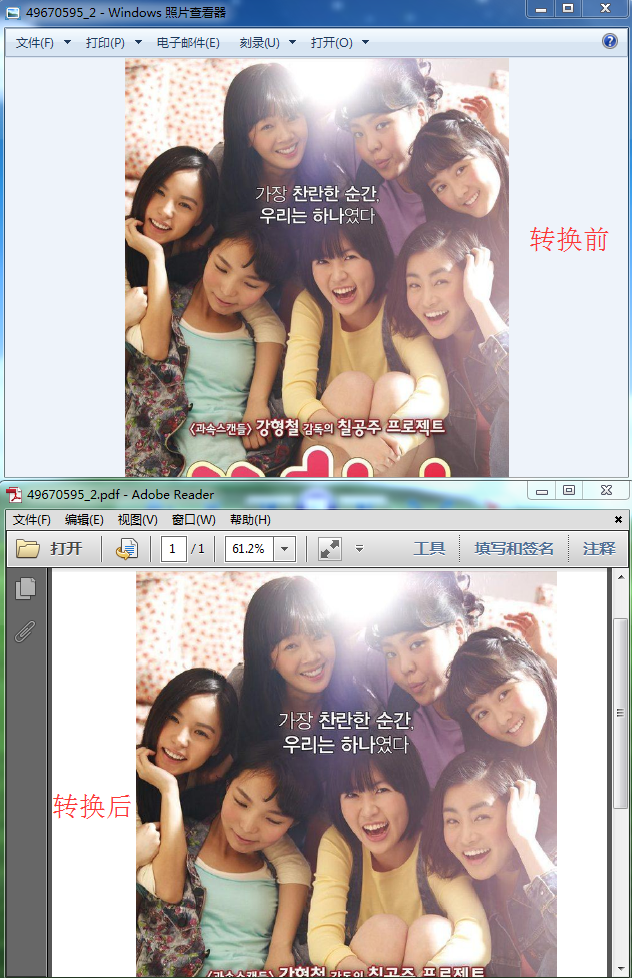Click the poster image in Photo Viewer
The image size is (632, 978).
317,268
